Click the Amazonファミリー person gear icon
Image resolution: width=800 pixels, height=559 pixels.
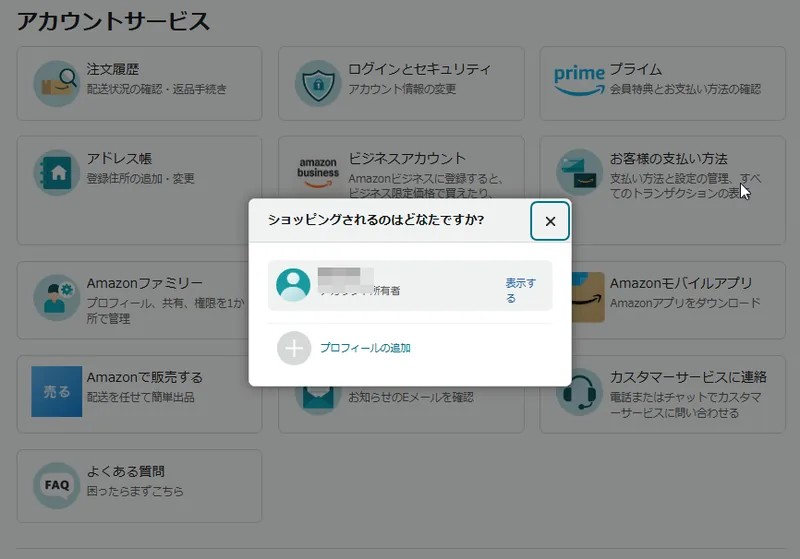(57, 297)
